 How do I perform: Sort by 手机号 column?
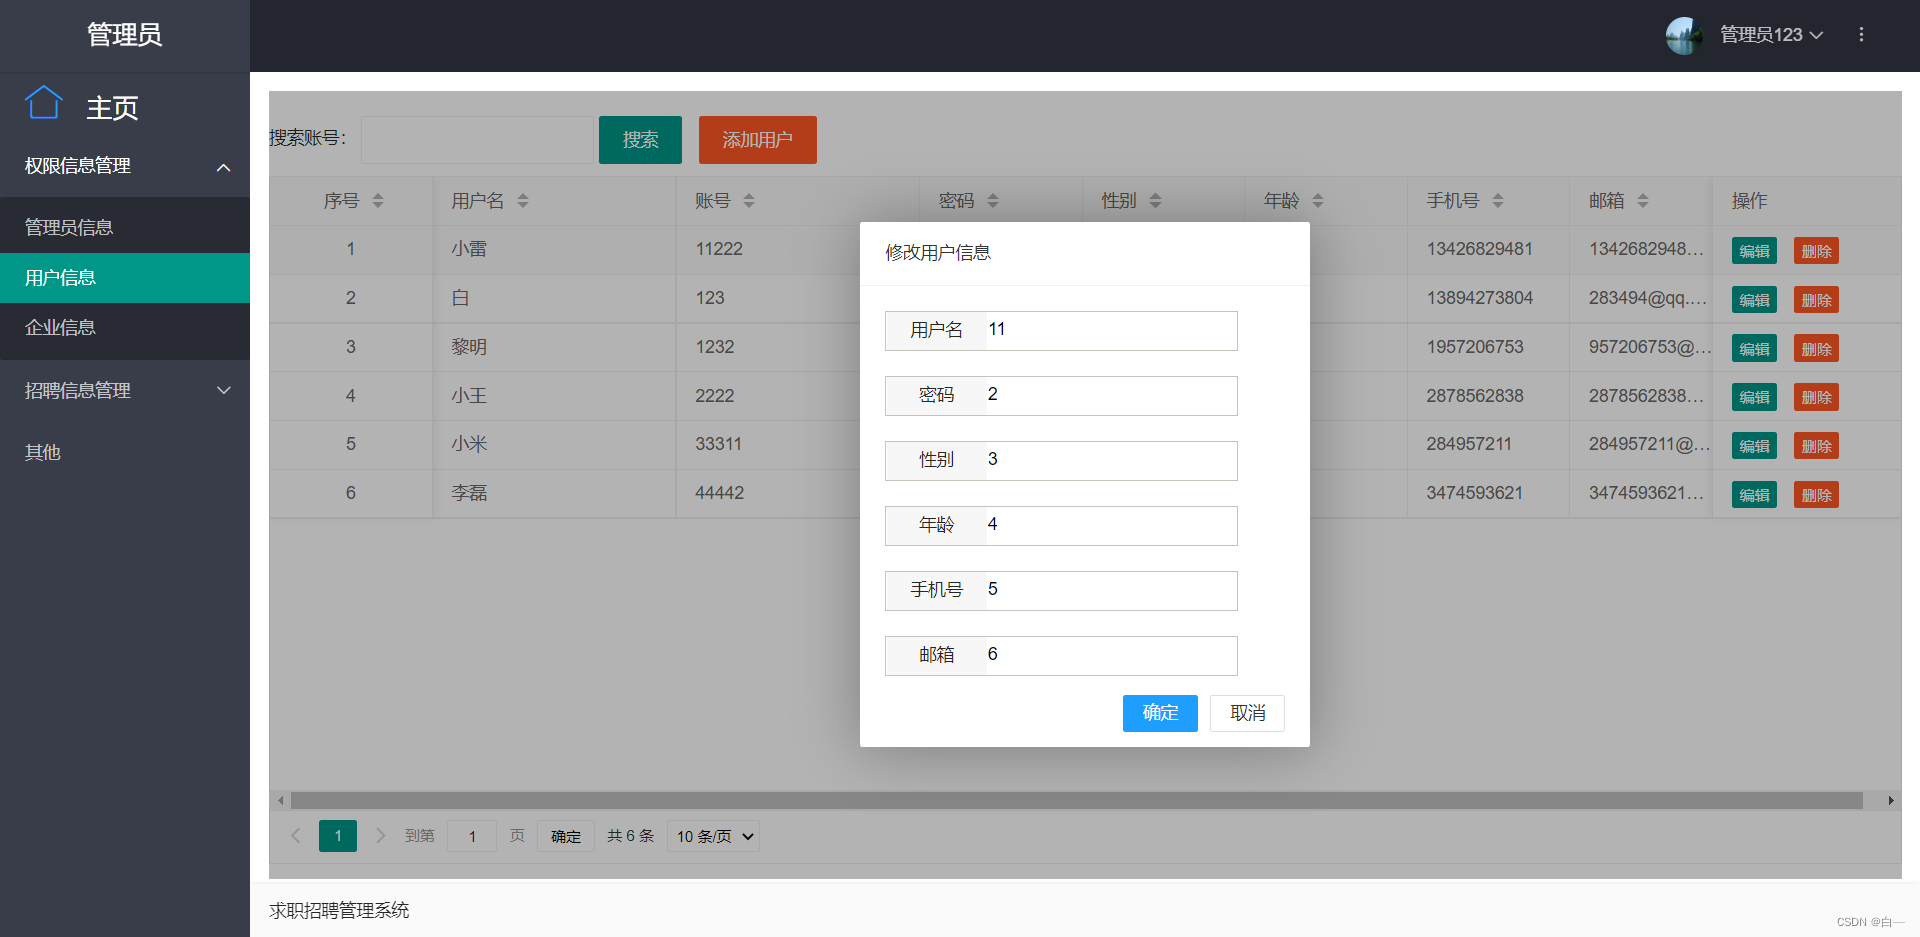click(1498, 201)
